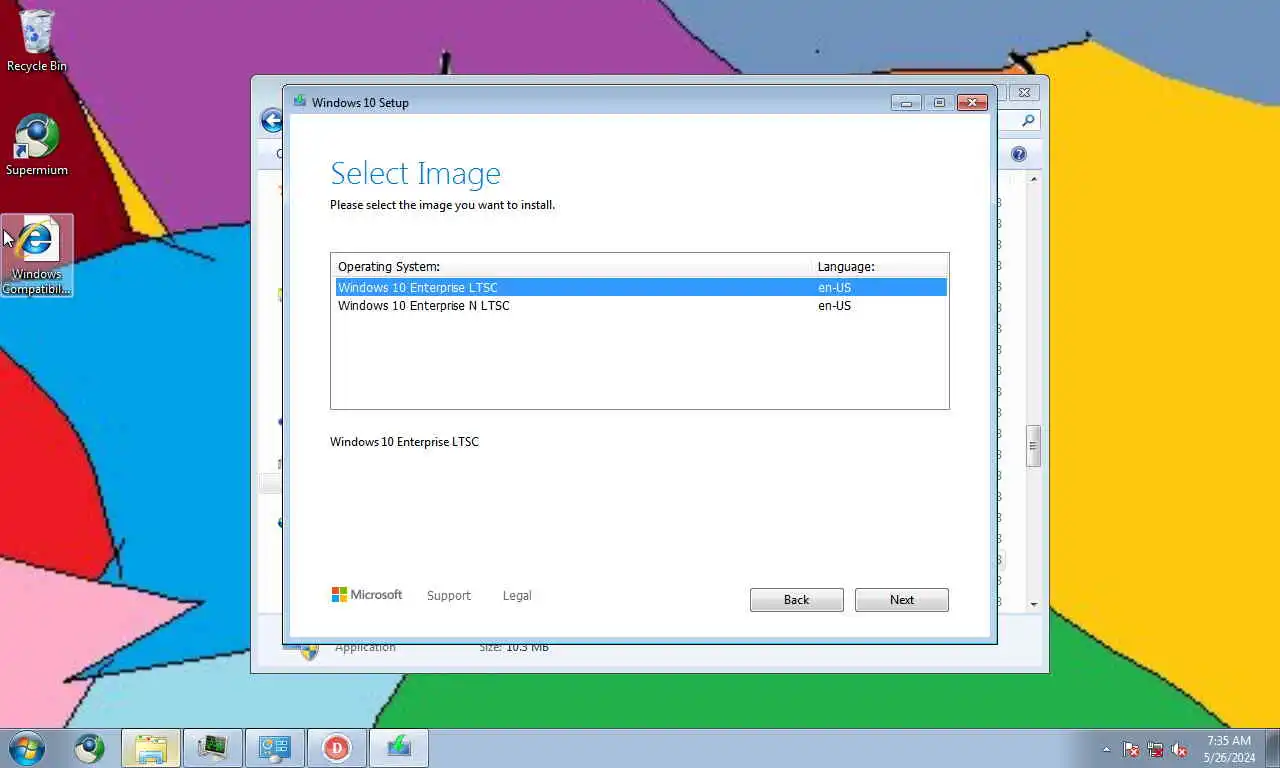Click the Action Center flag tray icon
The width and height of the screenshot is (1280, 768).
coord(1131,749)
